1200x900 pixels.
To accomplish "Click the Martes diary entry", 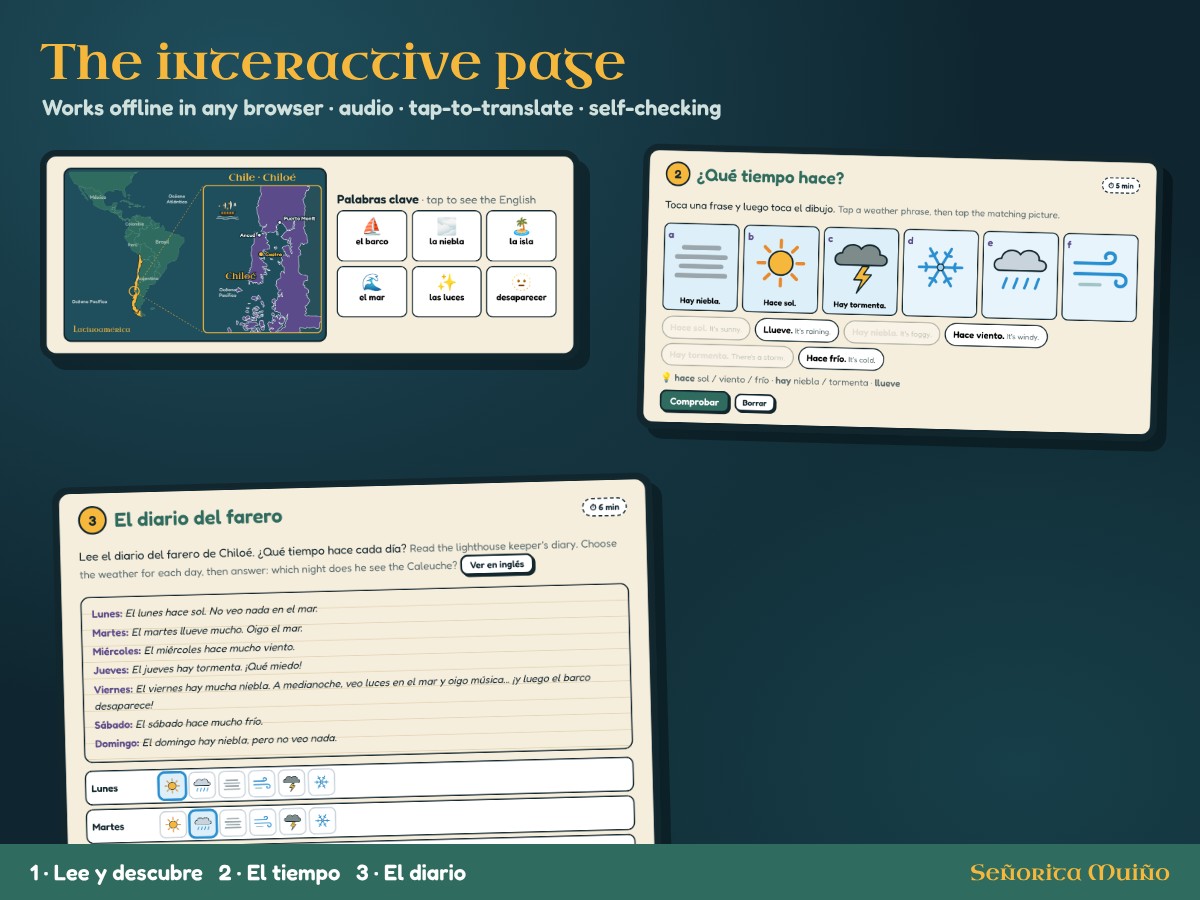I will [197, 631].
